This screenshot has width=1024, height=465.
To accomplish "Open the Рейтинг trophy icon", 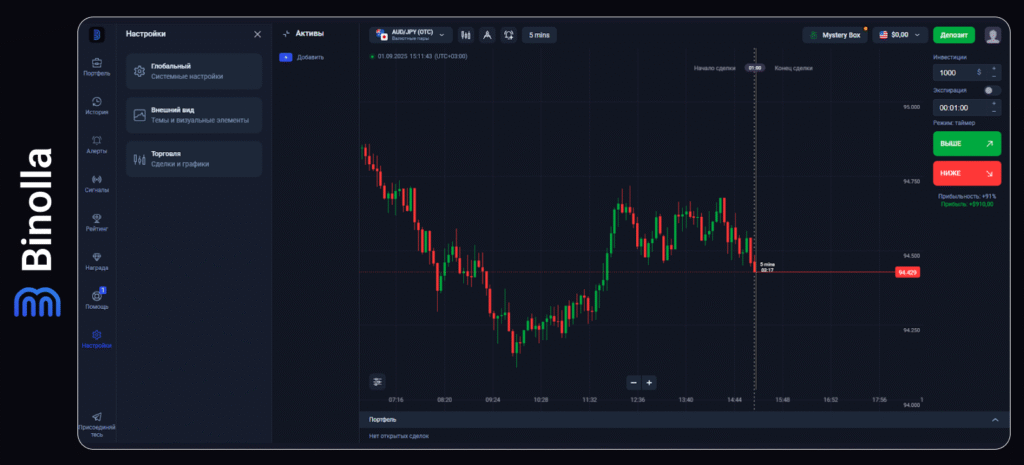I will point(96,222).
